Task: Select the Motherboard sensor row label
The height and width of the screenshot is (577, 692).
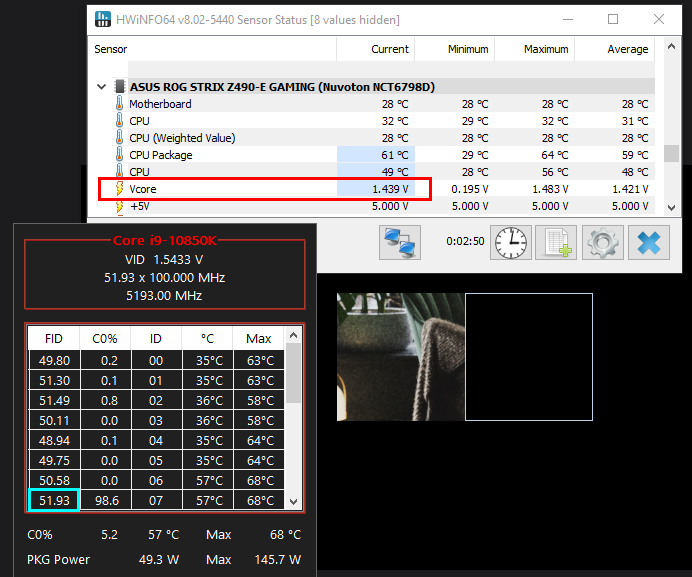Action: click(x=160, y=104)
